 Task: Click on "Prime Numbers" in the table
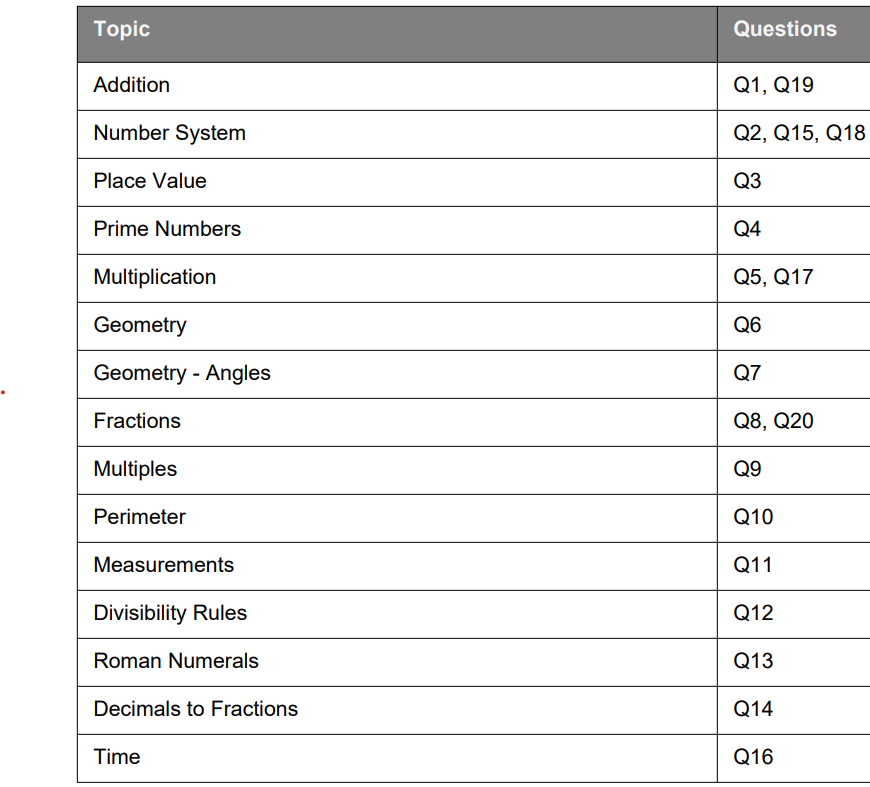point(167,229)
